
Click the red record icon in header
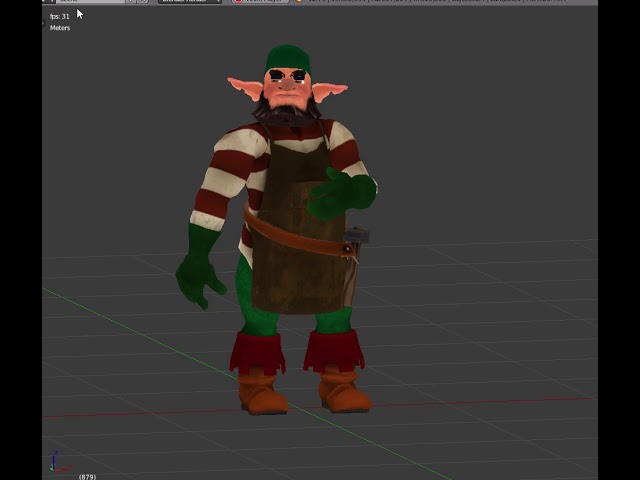[238, 1]
